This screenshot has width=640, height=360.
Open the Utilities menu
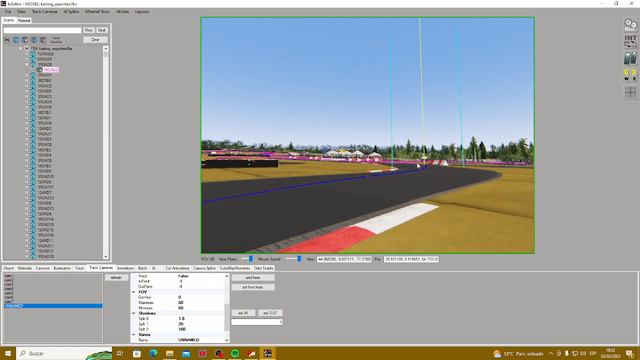(122, 12)
